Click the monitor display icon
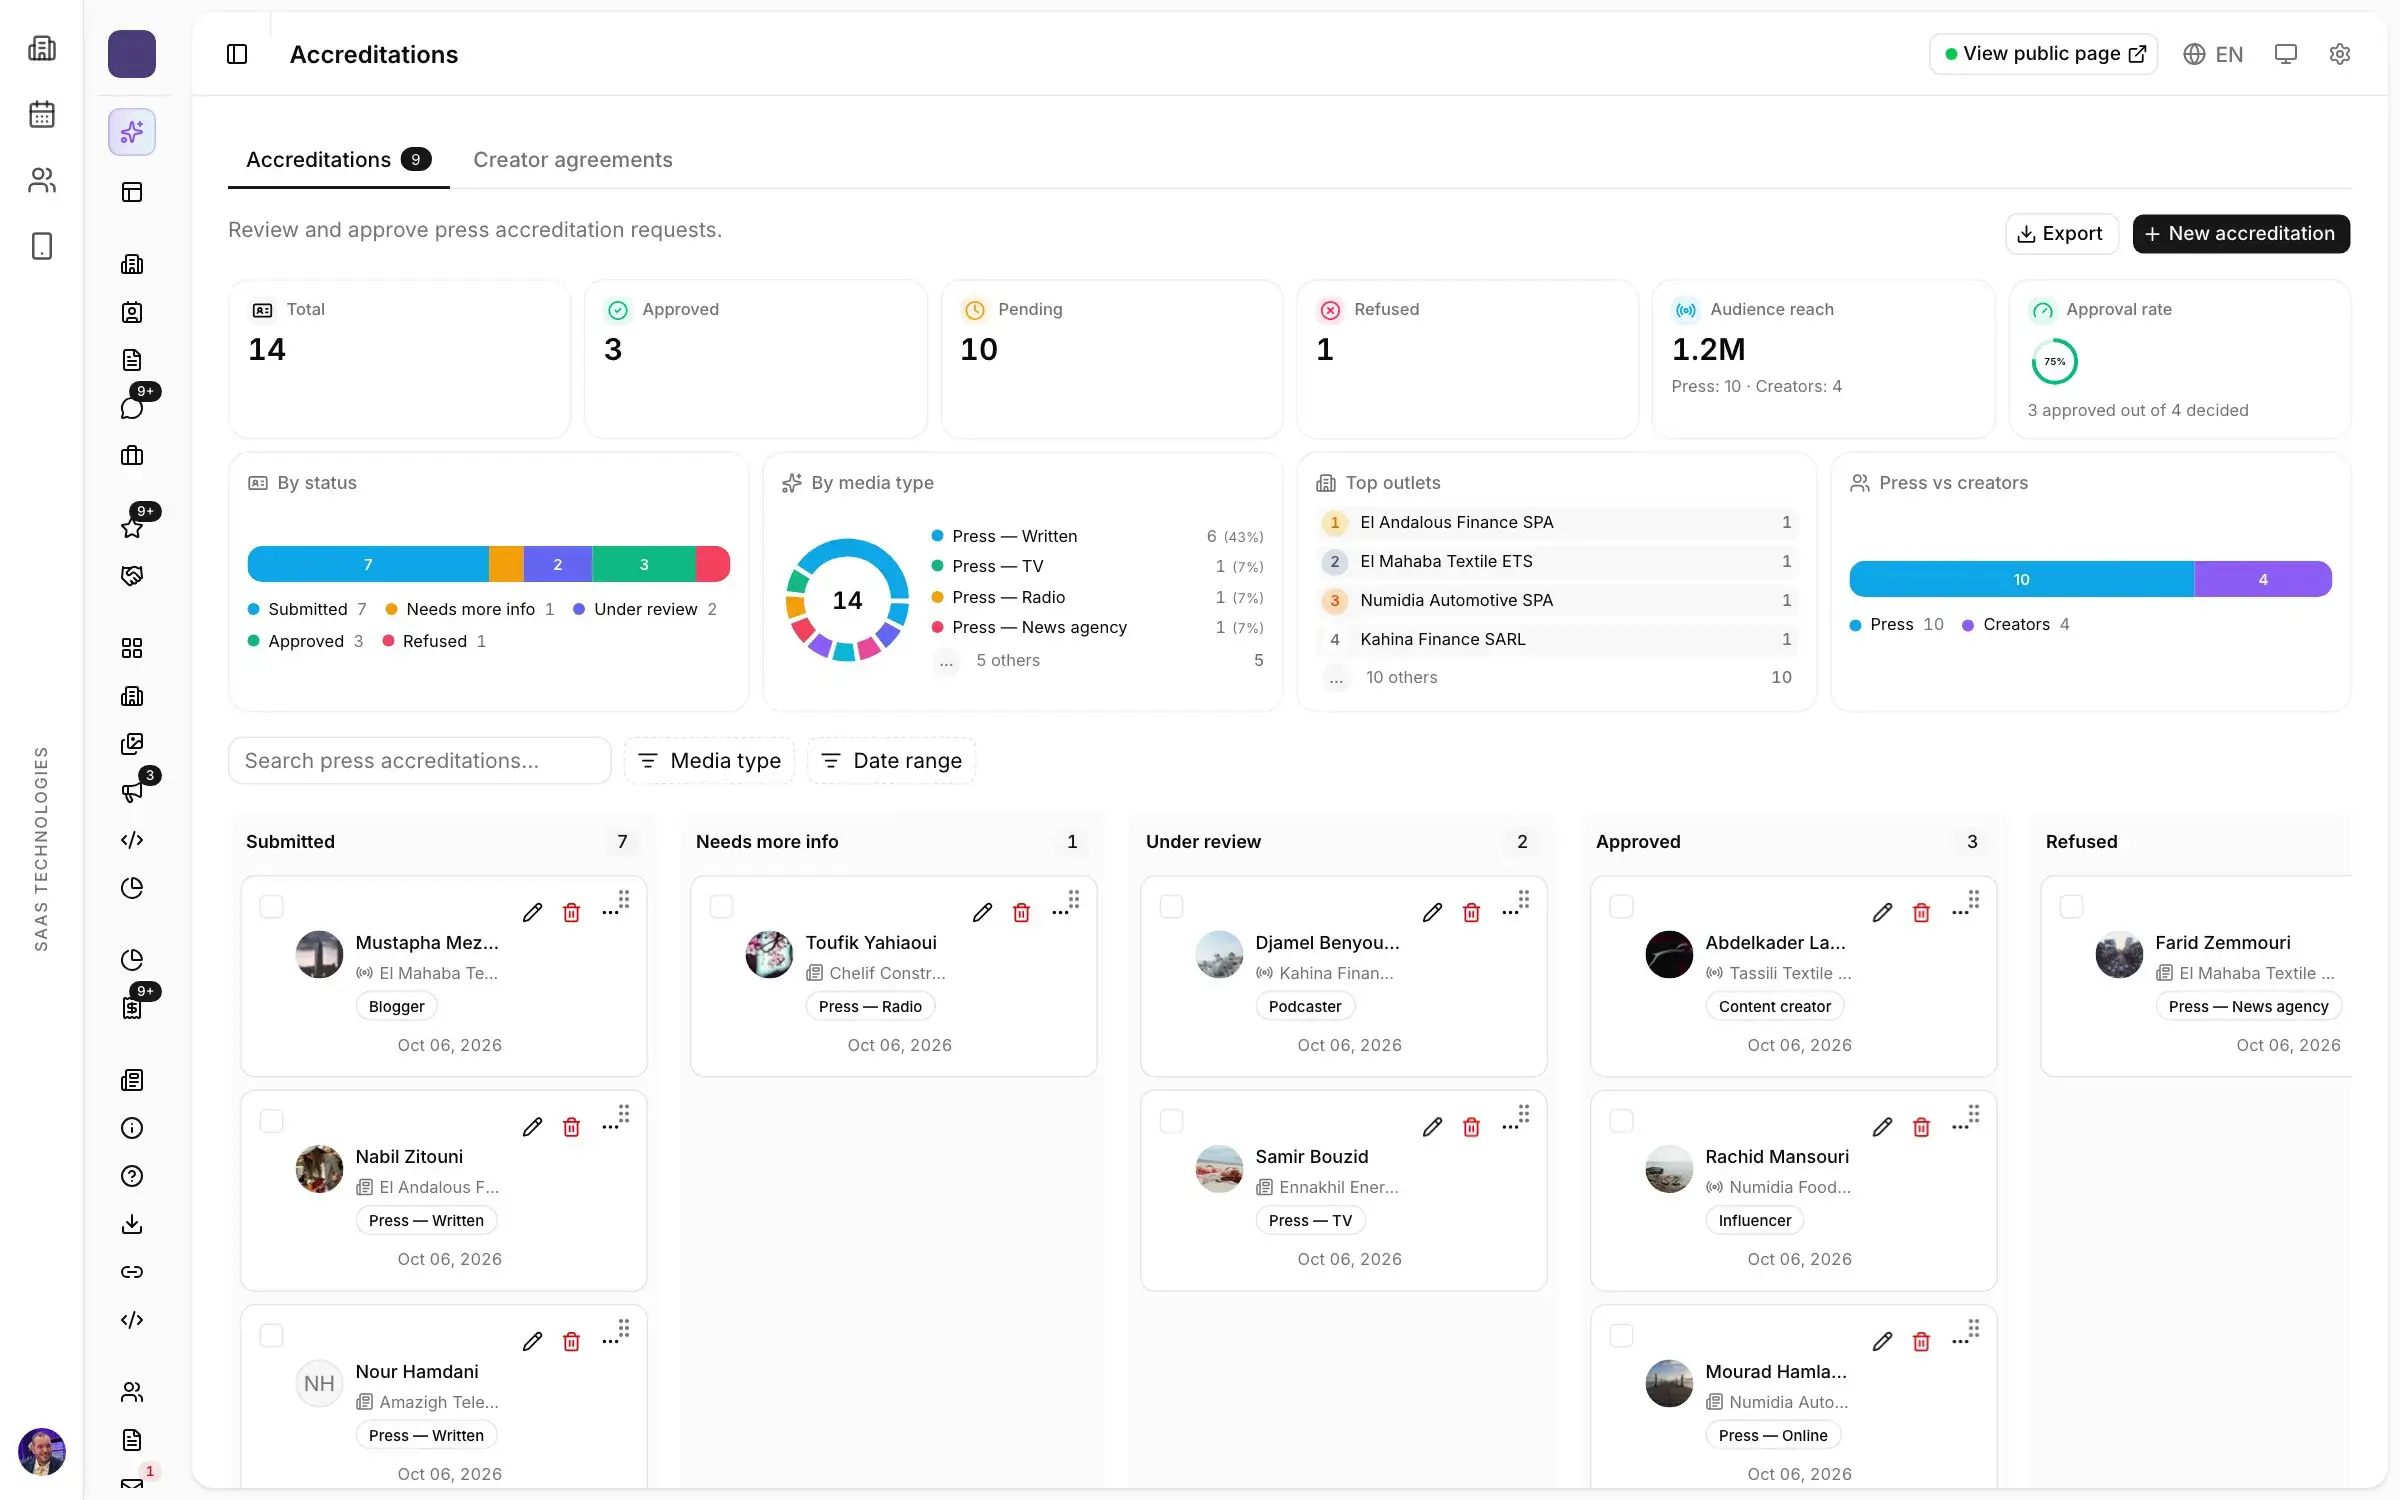Screen dimensions: 2400x1500 (2285, 54)
